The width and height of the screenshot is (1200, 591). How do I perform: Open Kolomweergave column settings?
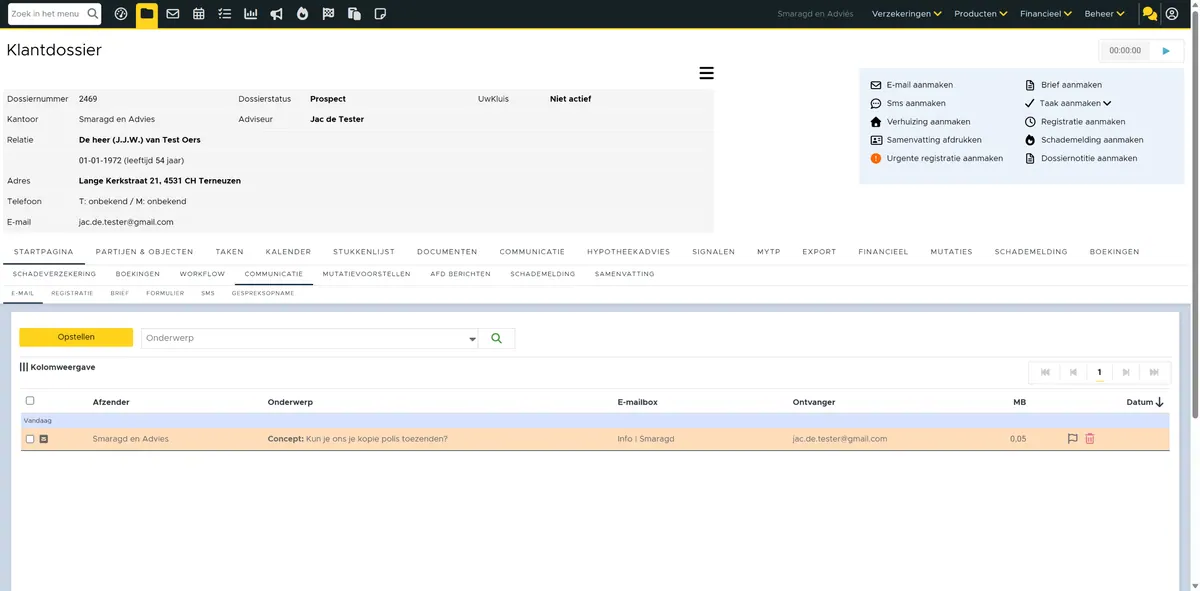[x=58, y=367]
